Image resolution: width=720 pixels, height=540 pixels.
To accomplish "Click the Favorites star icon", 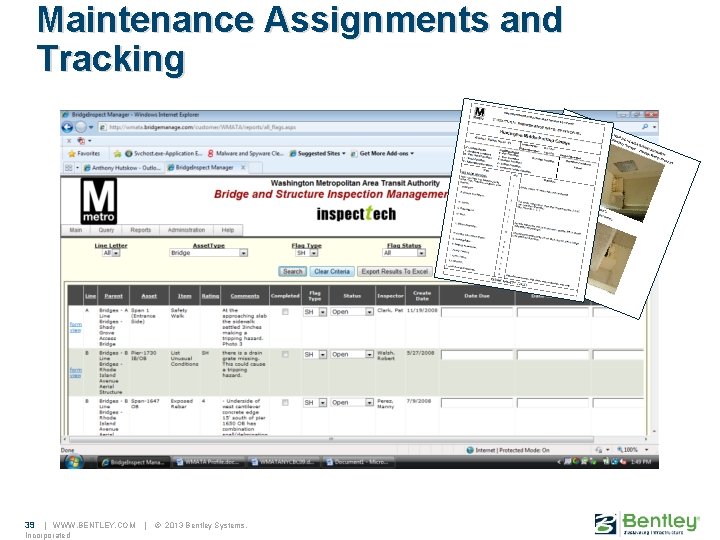I will 71,153.
